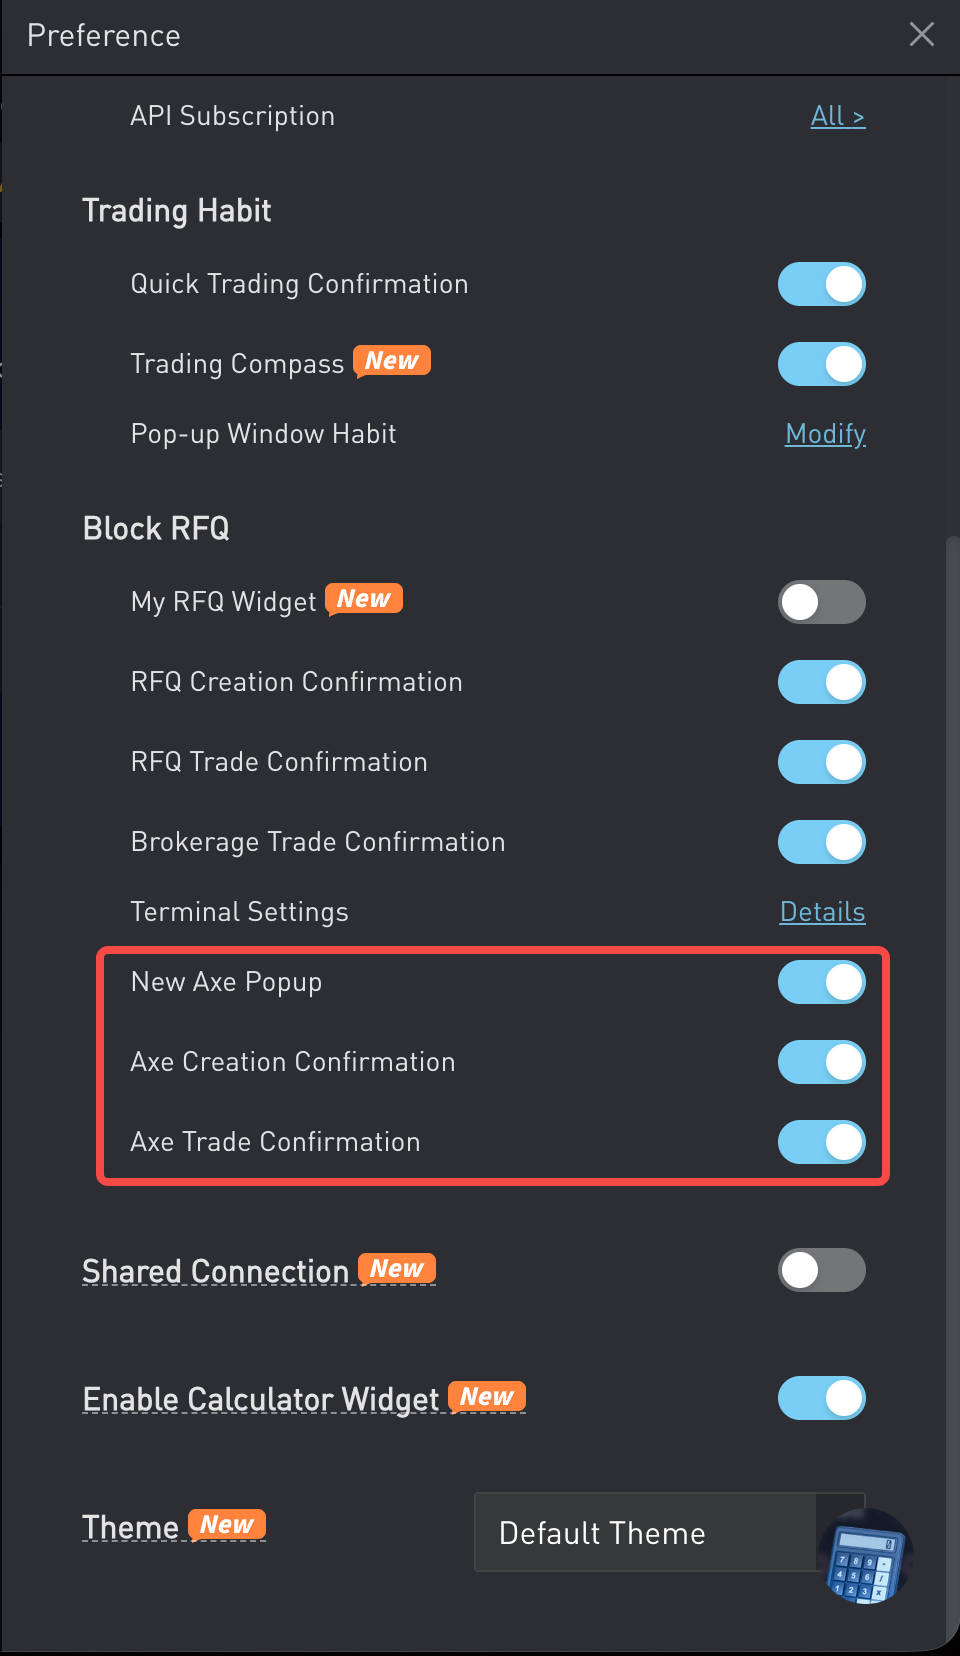Enable the My RFQ Widget toggle
Image resolution: width=960 pixels, height=1656 pixels.
tap(821, 602)
